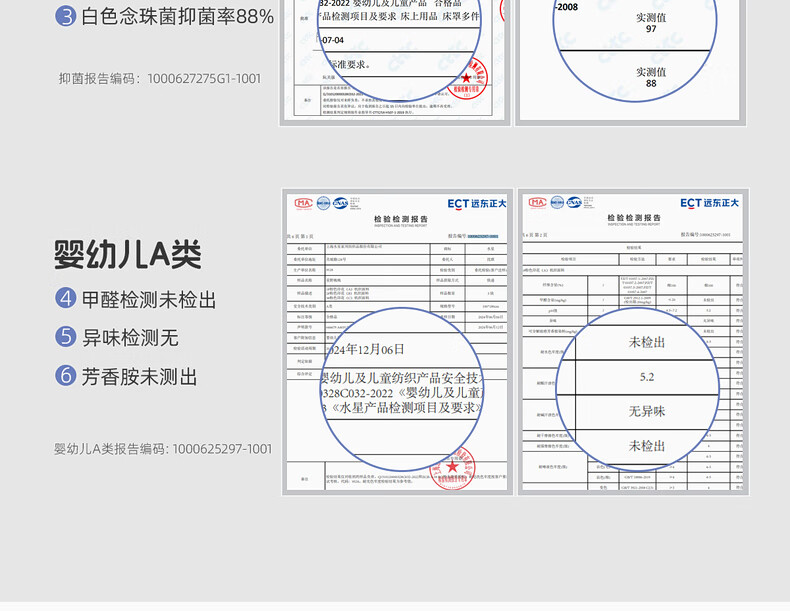Viewport: 790px width, 611px height.
Task: Click the red stamp on the top-left report
Action: [x=466, y=77]
